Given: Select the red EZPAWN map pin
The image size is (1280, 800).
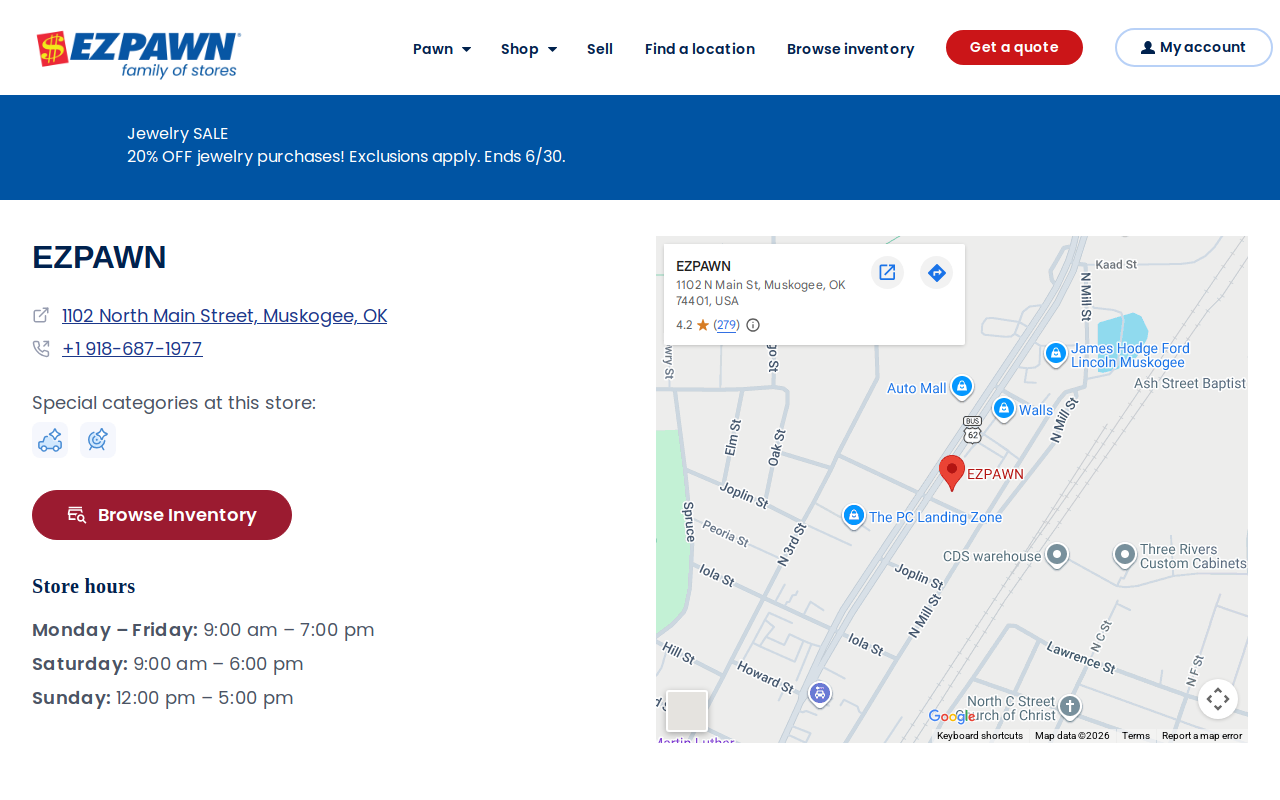Looking at the screenshot, I should coord(952,473).
